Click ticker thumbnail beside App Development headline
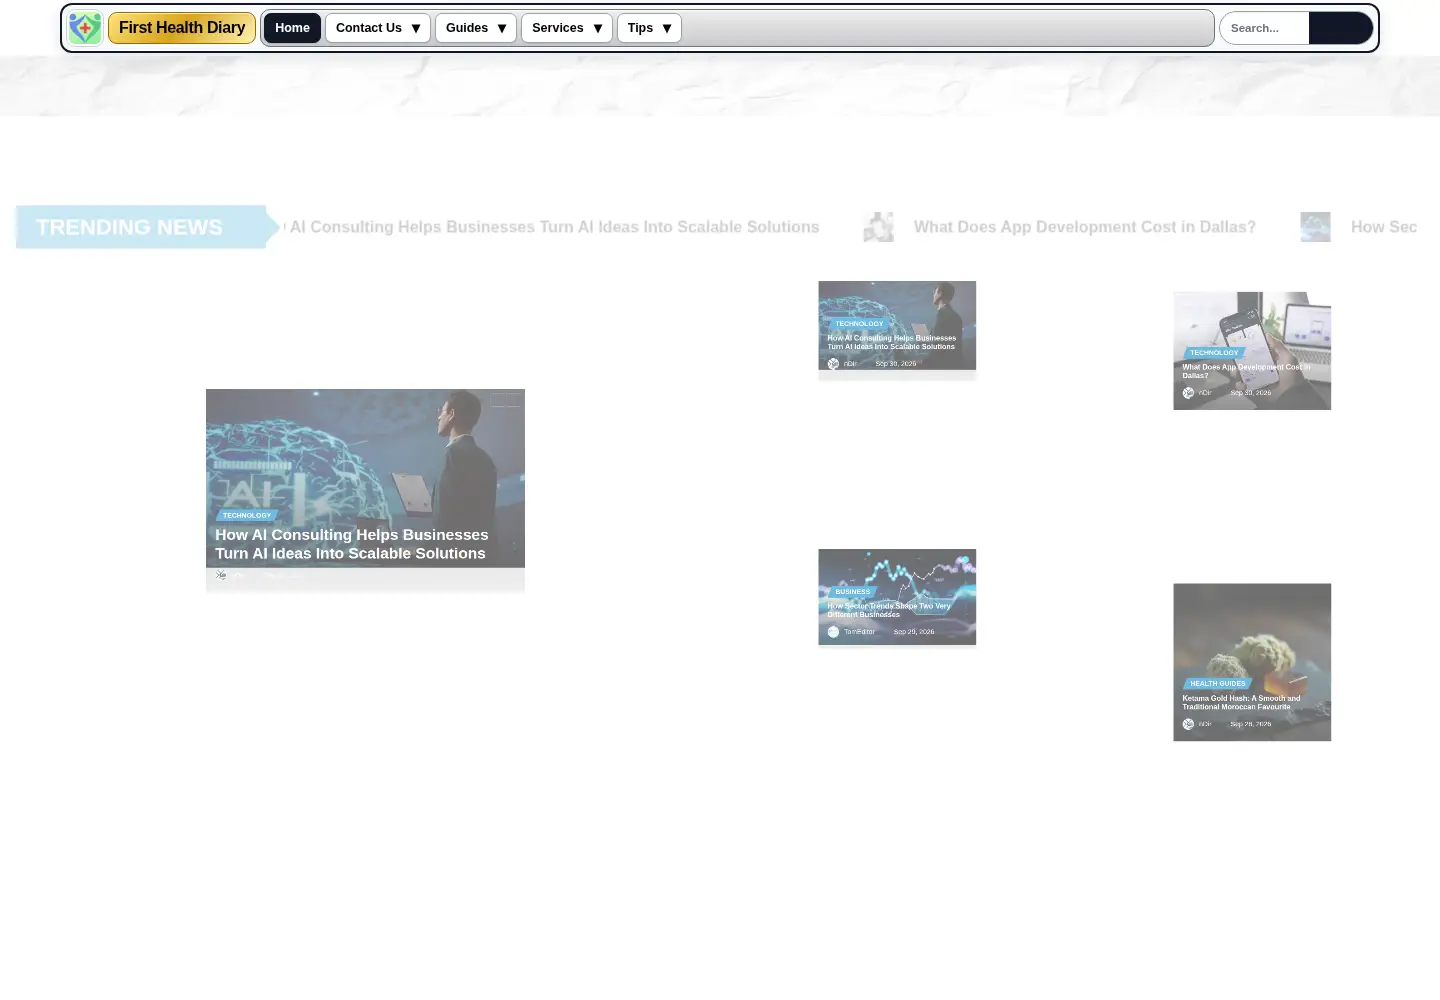The width and height of the screenshot is (1440, 1000). (x=879, y=227)
